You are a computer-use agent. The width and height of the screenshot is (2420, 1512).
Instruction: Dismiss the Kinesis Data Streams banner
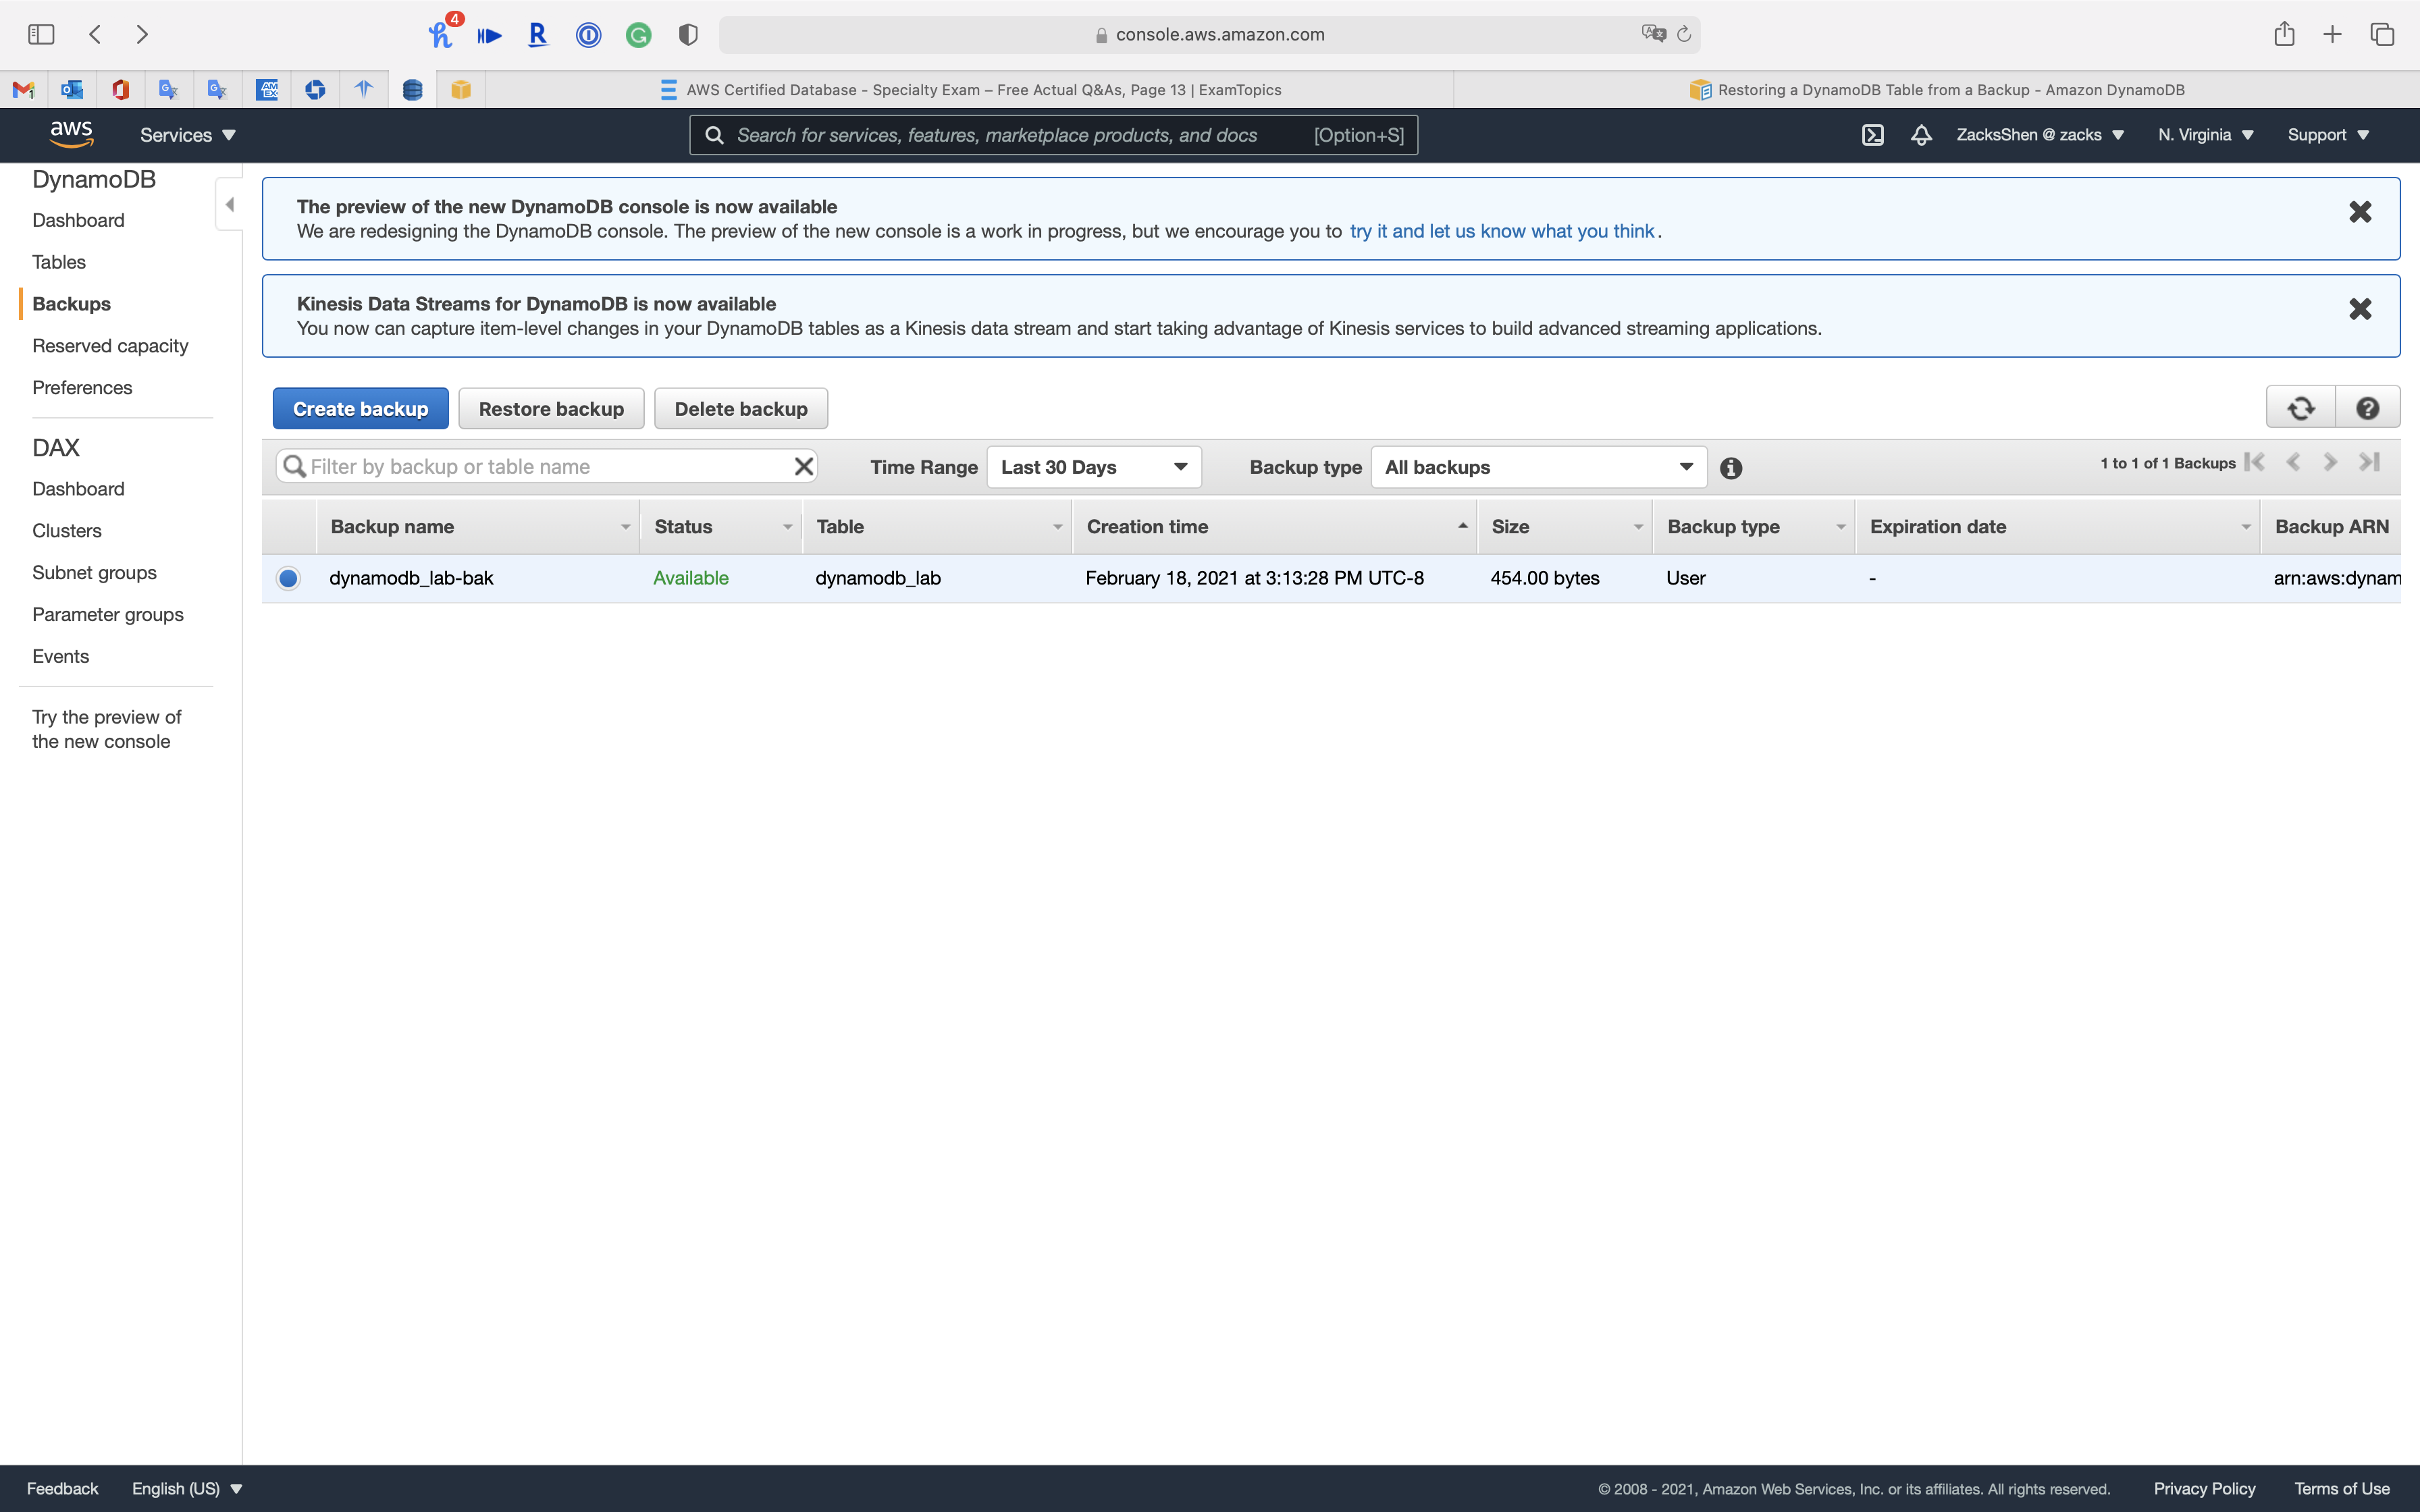[x=2360, y=309]
